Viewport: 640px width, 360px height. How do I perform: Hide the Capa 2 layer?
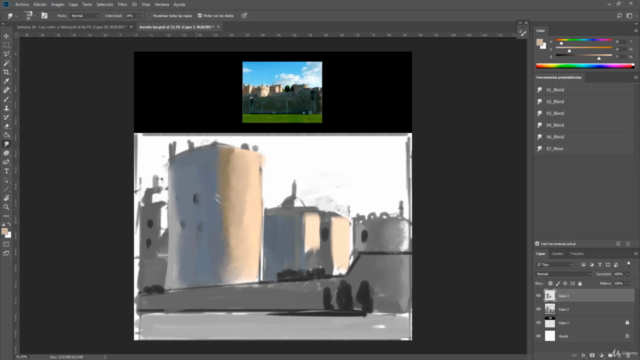tap(538, 309)
